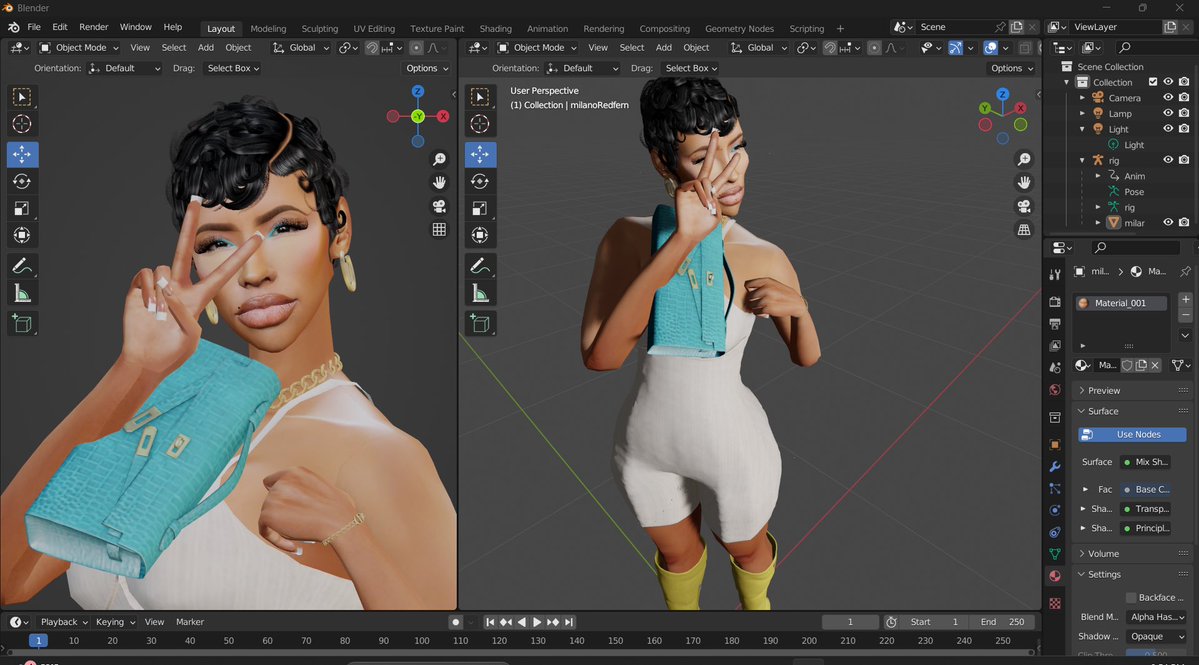Select the Move tool in the left viewport toolbar
This screenshot has height=665, width=1199.
[x=21, y=154]
